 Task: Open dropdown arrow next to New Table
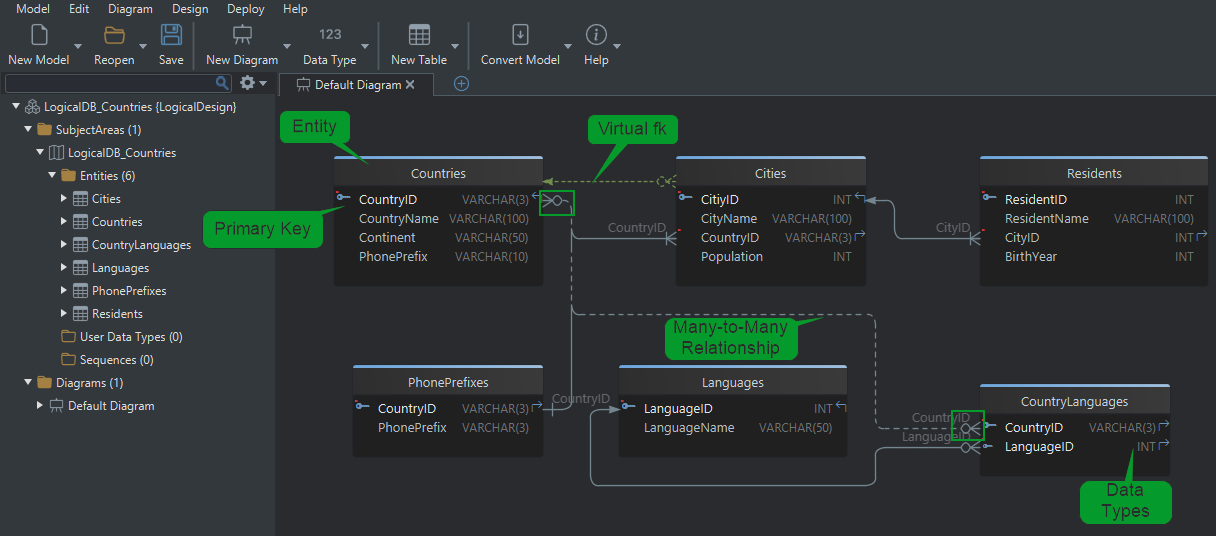[x=455, y=47]
